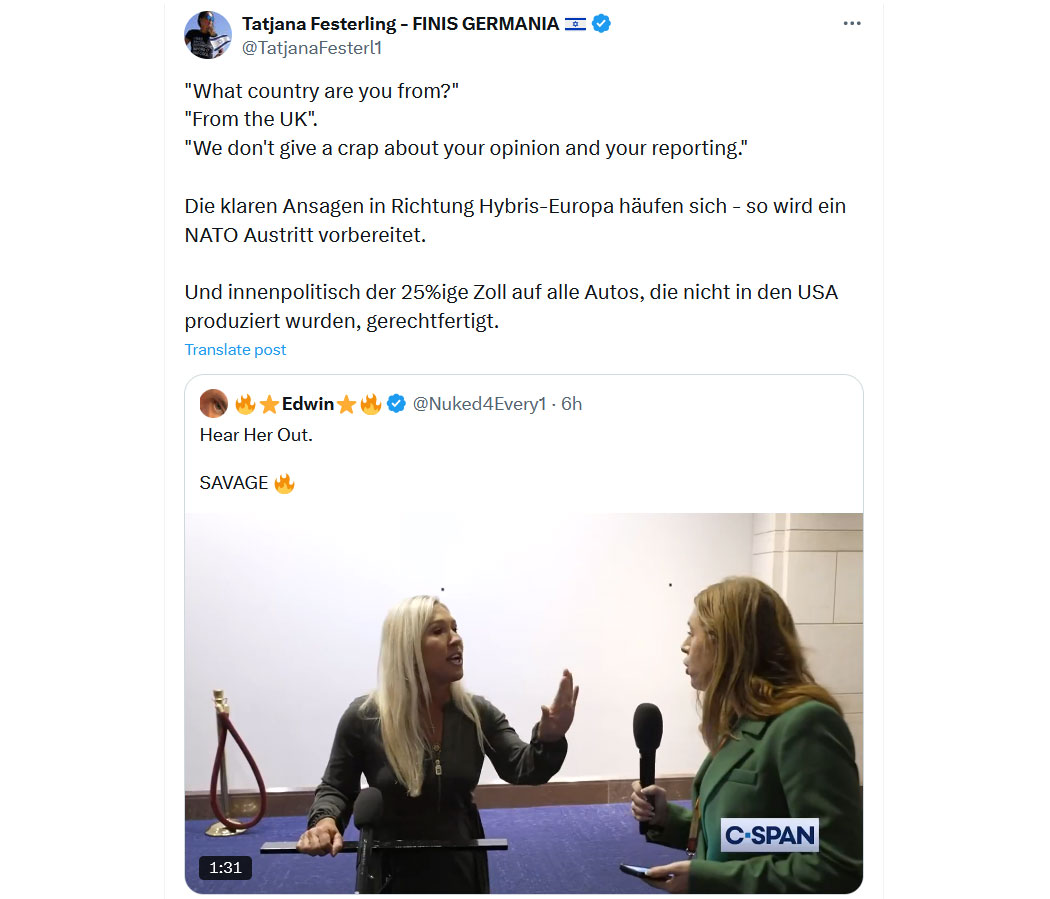Click Tatjana Festerling's profile avatar
1050x899 pixels.
coord(208,35)
